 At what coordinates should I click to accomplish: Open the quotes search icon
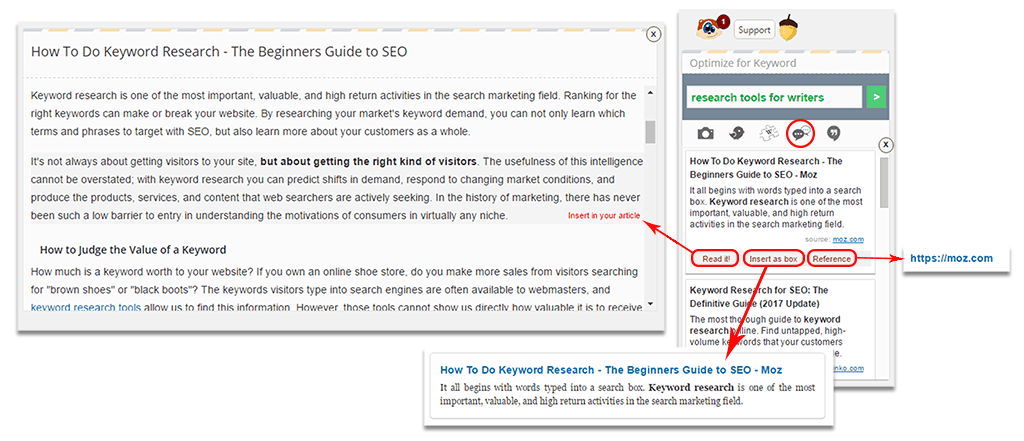(x=833, y=133)
